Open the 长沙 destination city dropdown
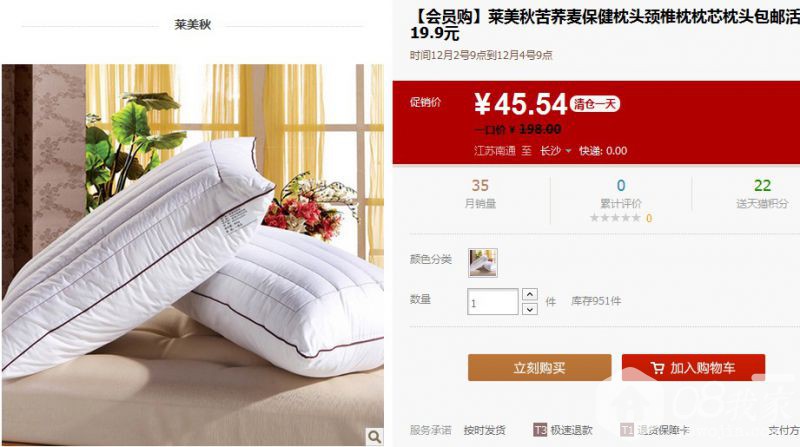This screenshot has width=800, height=447. (x=556, y=151)
